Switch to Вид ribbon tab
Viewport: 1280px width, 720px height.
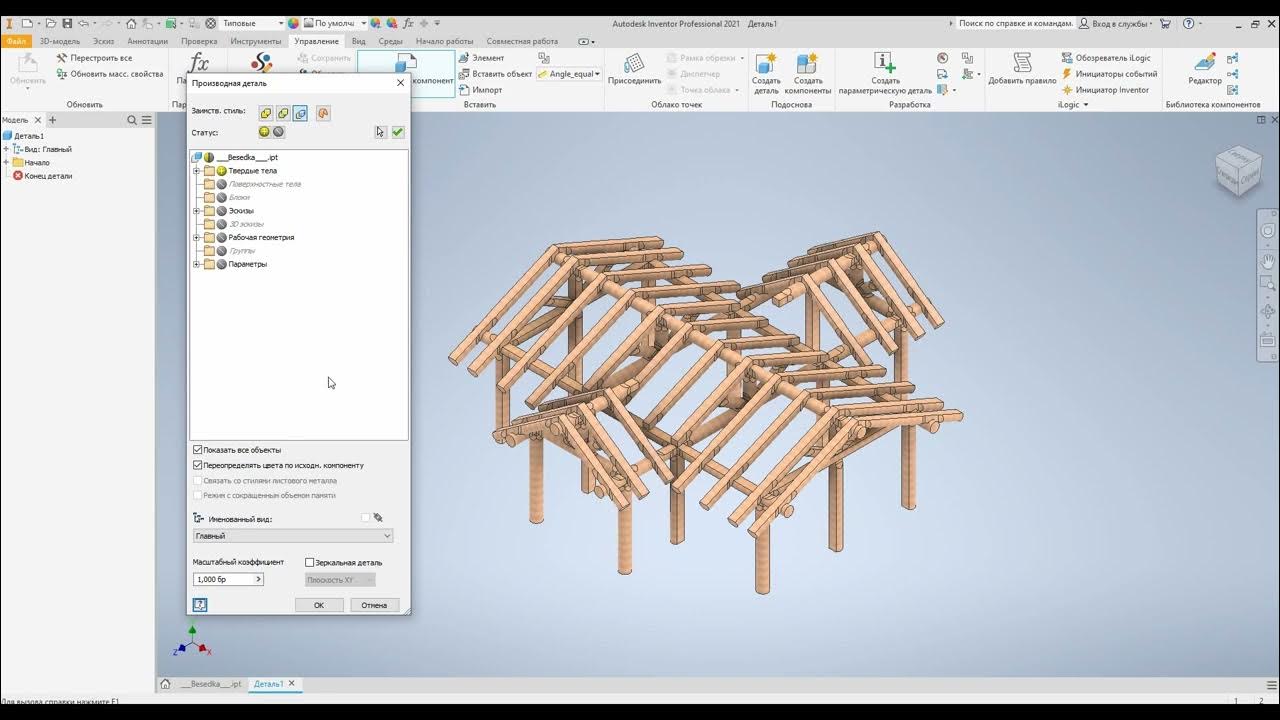click(358, 41)
